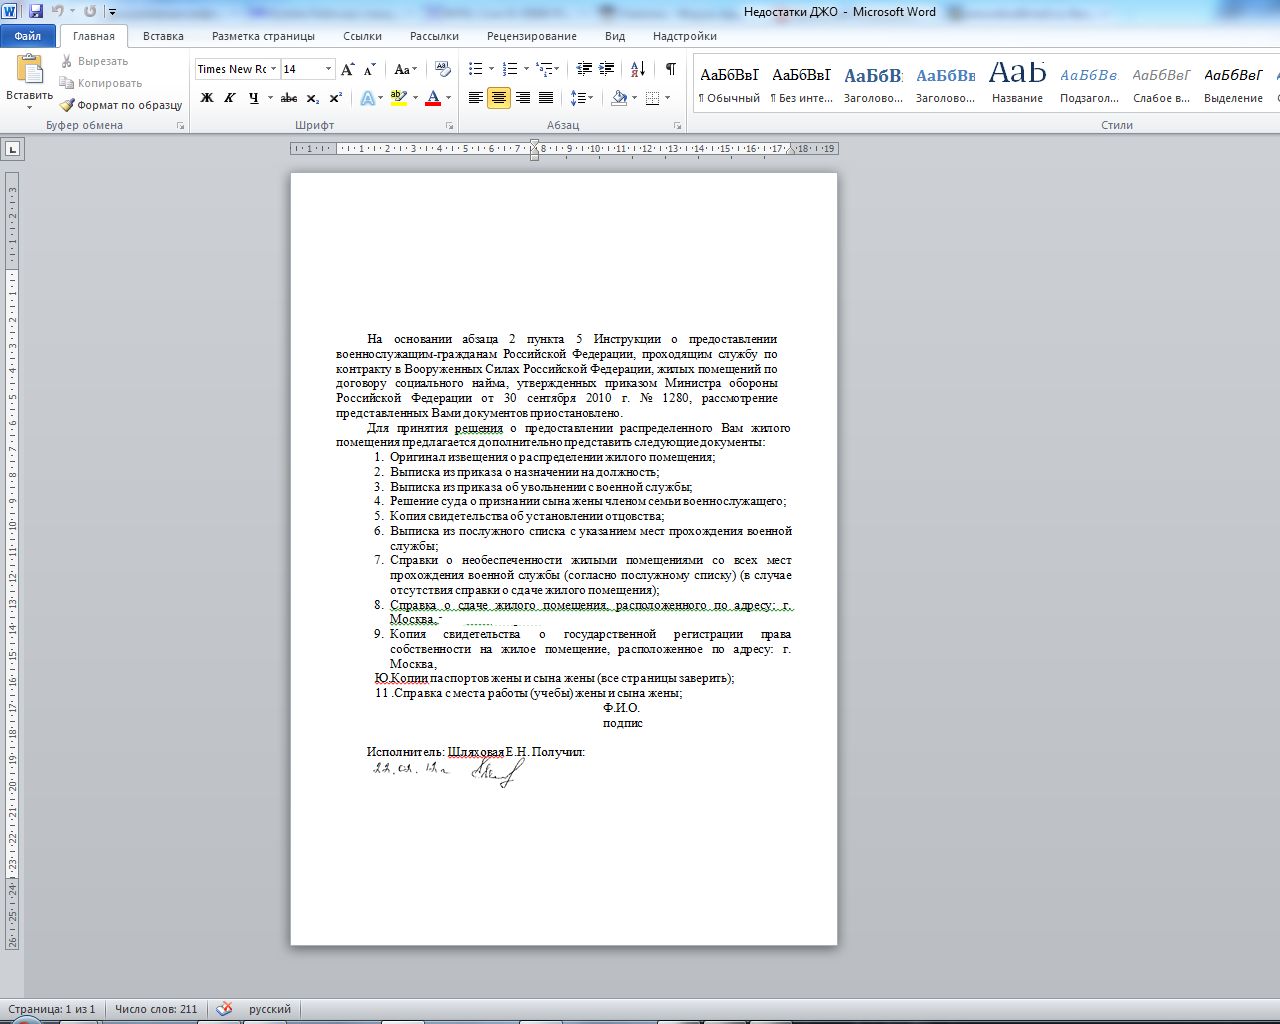Click the Increase Indent icon
1280x1024 pixels.
(607, 69)
